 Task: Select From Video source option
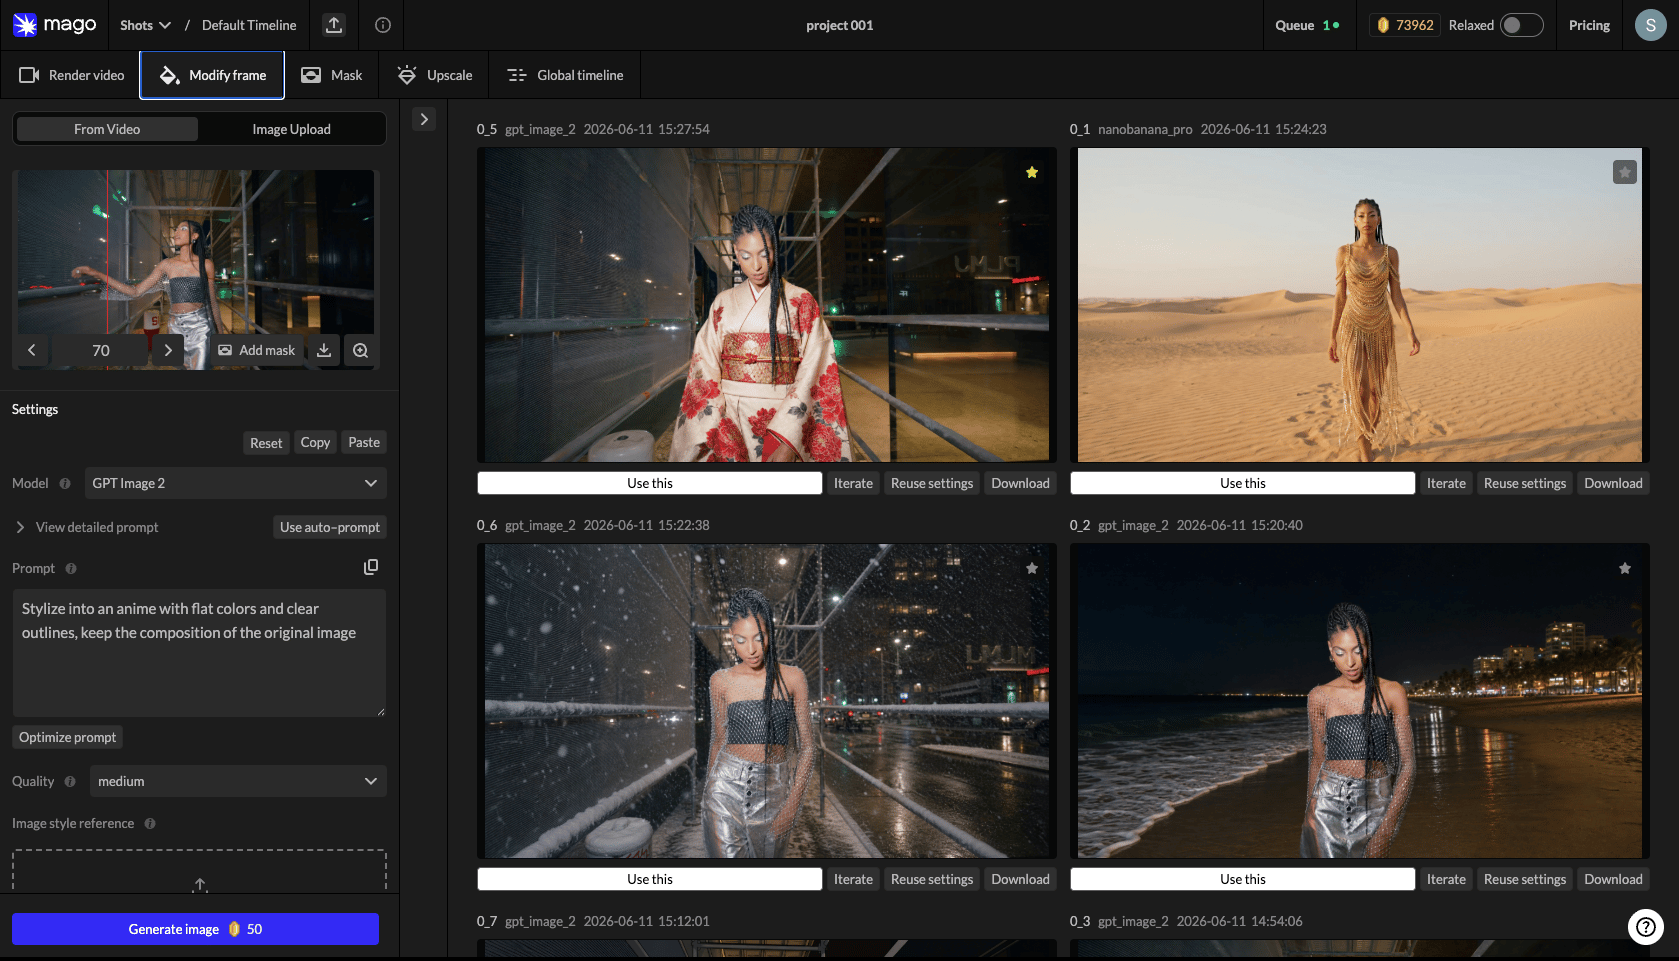pyautogui.click(x=107, y=129)
